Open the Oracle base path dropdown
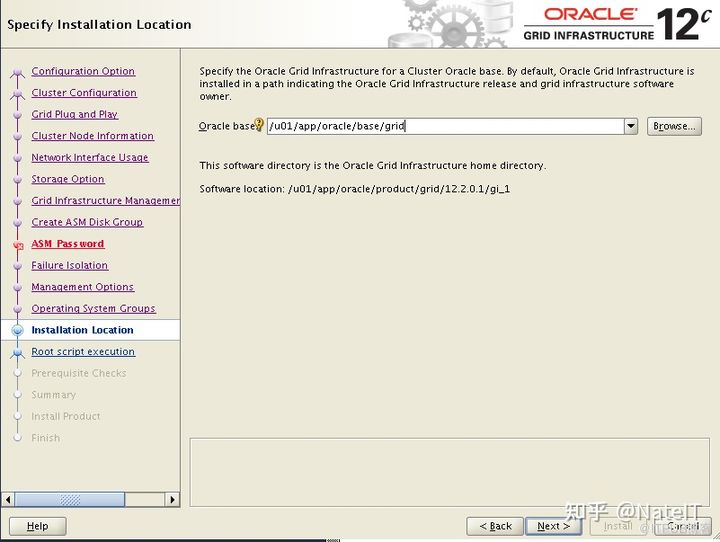This screenshot has width=720, height=542. pyautogui.click(x=631, y=126)
